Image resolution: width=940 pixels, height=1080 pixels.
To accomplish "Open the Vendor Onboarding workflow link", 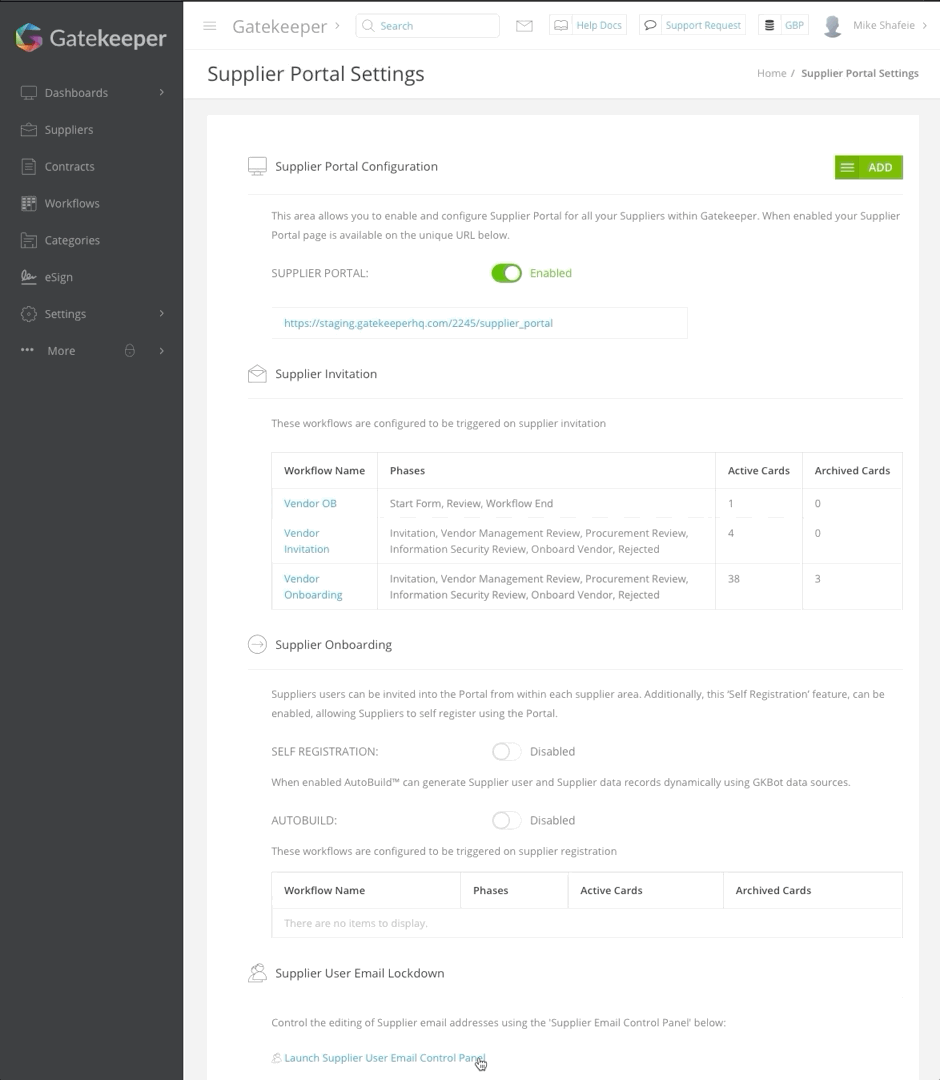I will tap(313, 587).
